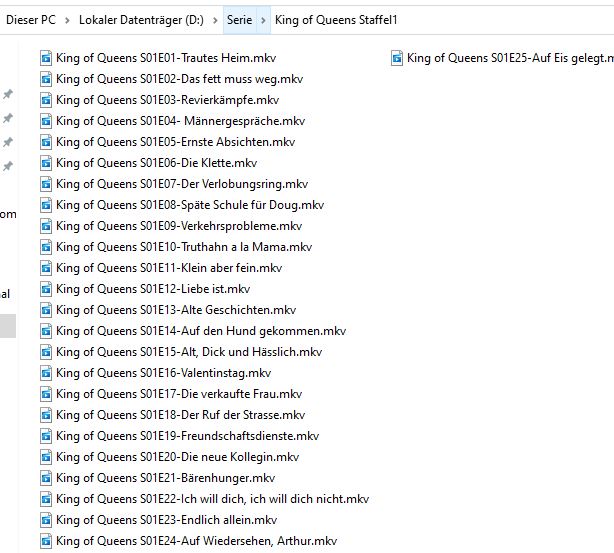Click the S01E07-Der Verlobungsring file icon

tap(46, 184)
